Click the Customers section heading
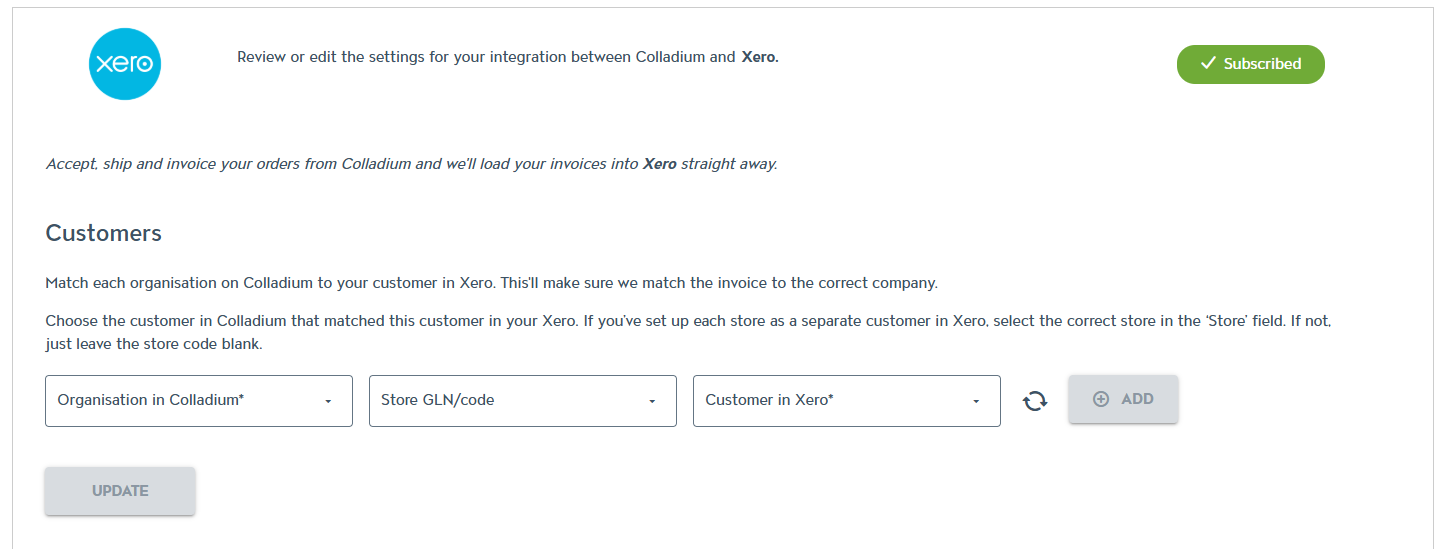The height and width of the screenshot is (549, 1446). click(104, 233)
